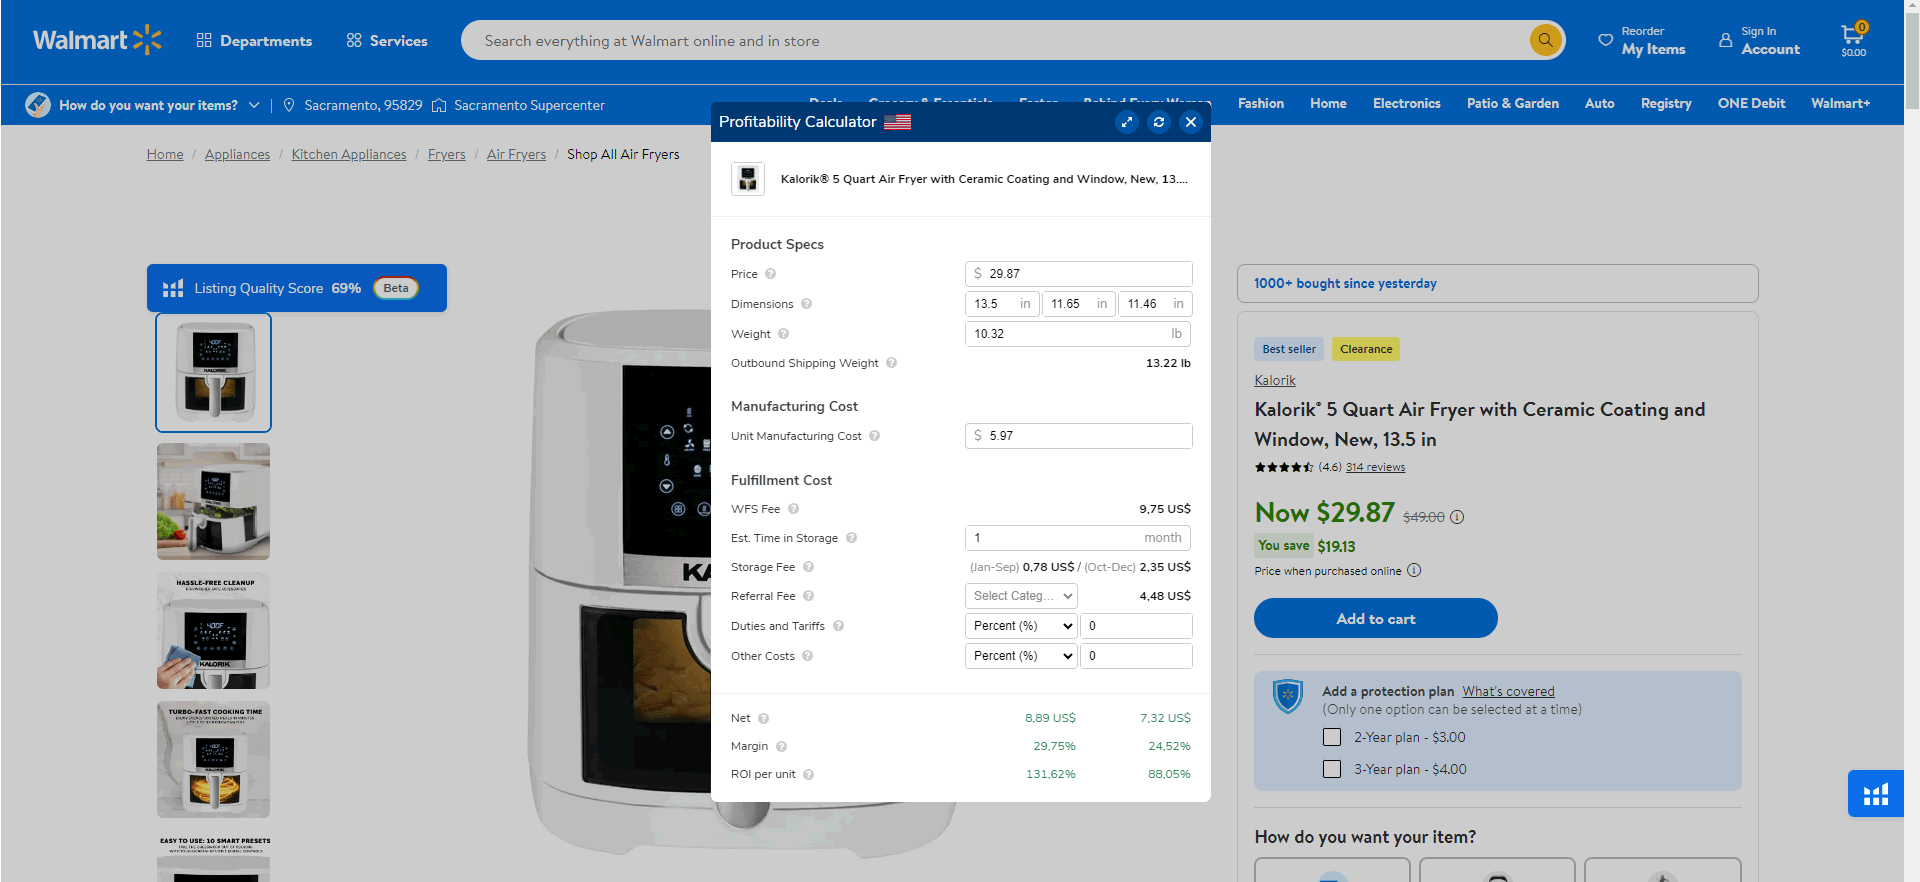Click the Sacramento Supercenter store link
This screenshot has width=1920, height=882.
529,105
